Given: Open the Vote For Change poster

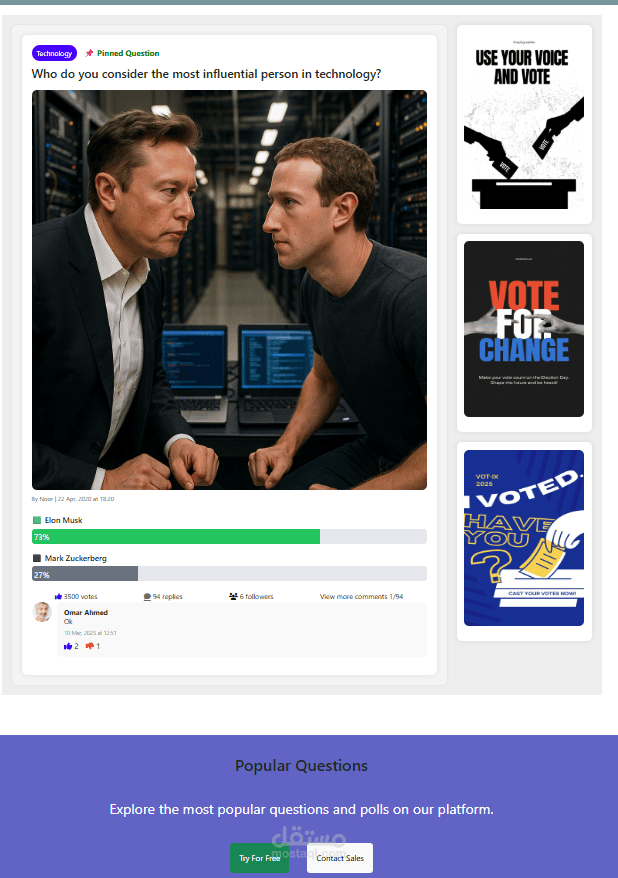Looking at the screenshot, I should 524,329.
